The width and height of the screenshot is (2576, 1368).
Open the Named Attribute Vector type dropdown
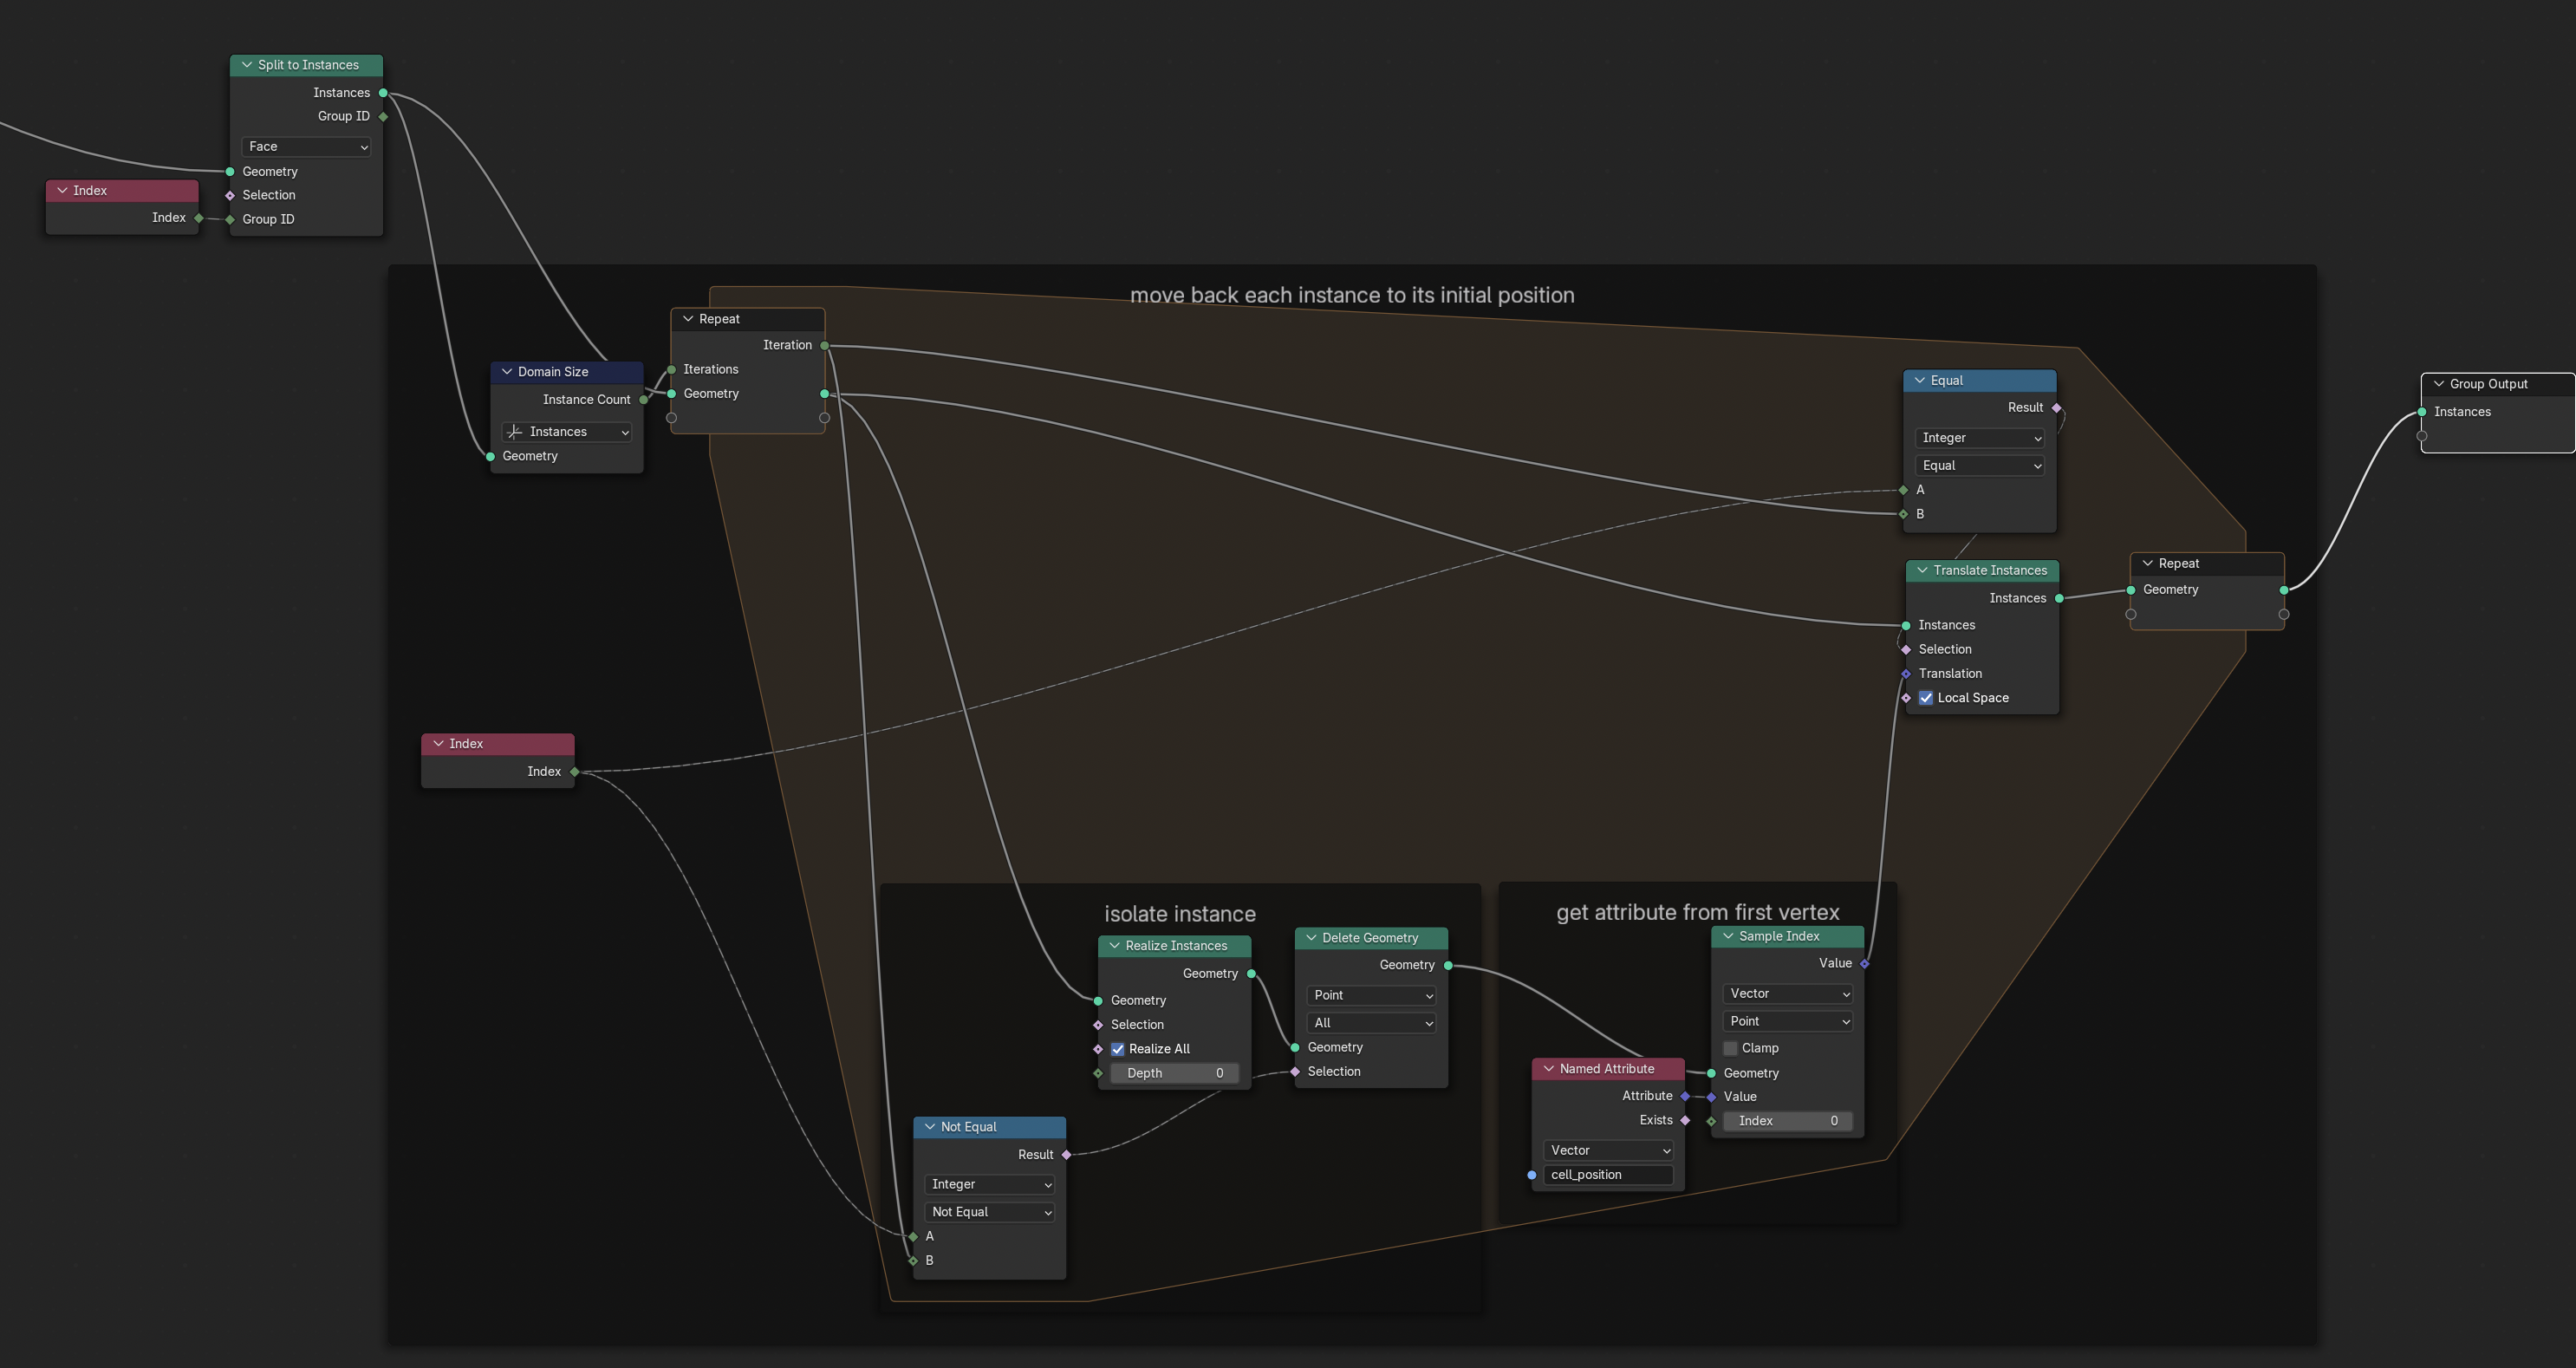1608,1151
